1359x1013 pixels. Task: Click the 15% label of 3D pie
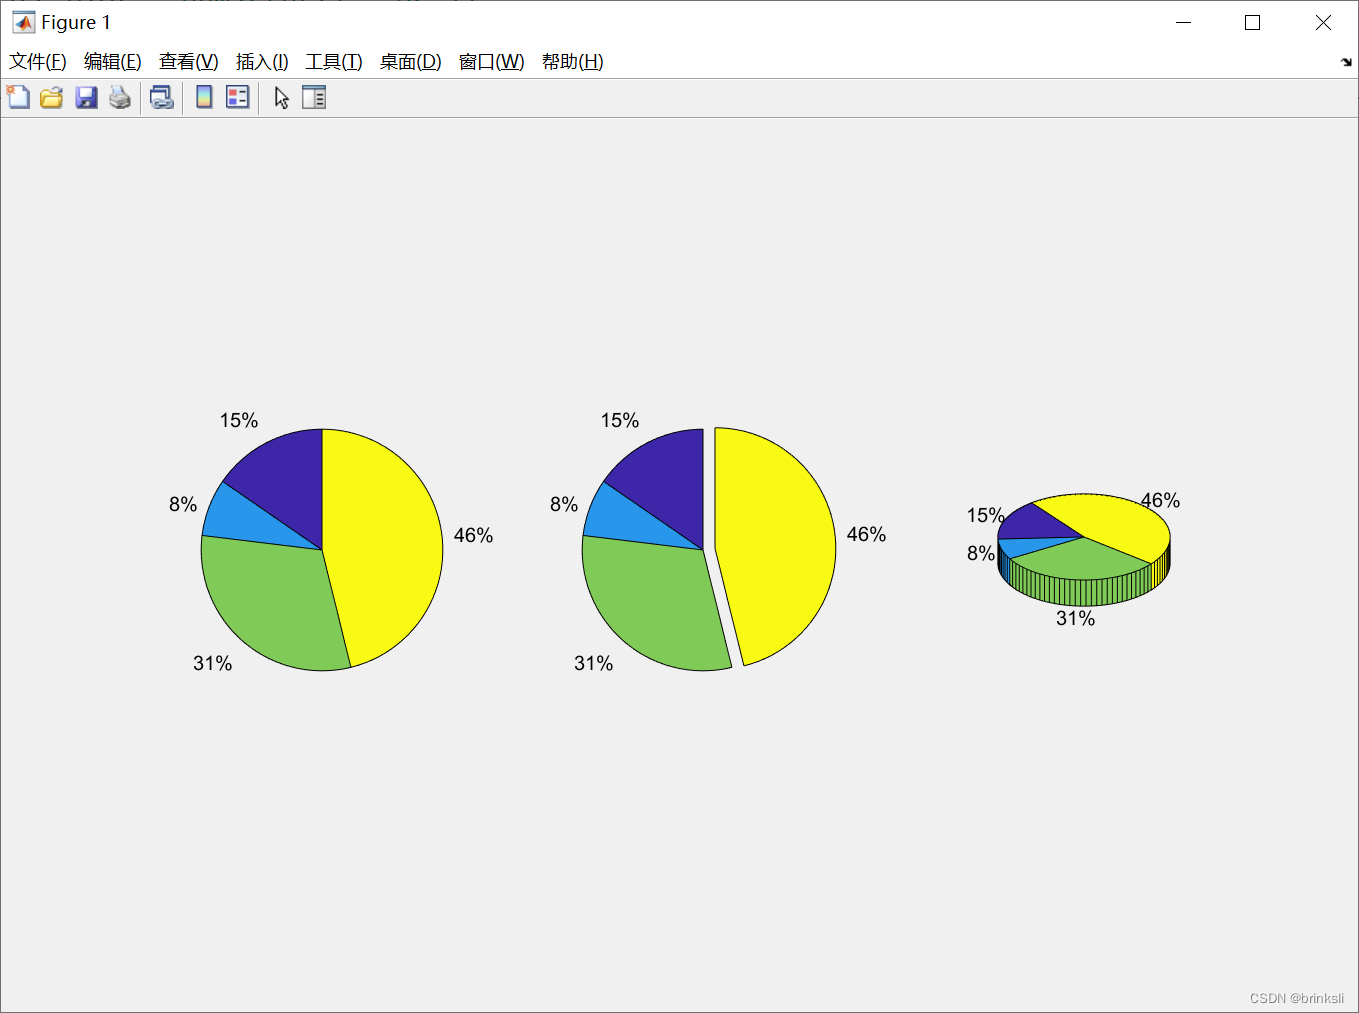985,515
